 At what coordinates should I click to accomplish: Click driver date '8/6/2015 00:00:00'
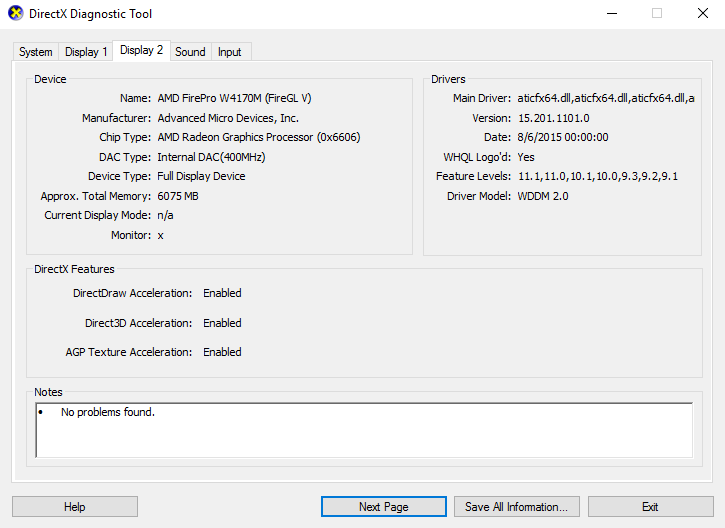[563, 137]
